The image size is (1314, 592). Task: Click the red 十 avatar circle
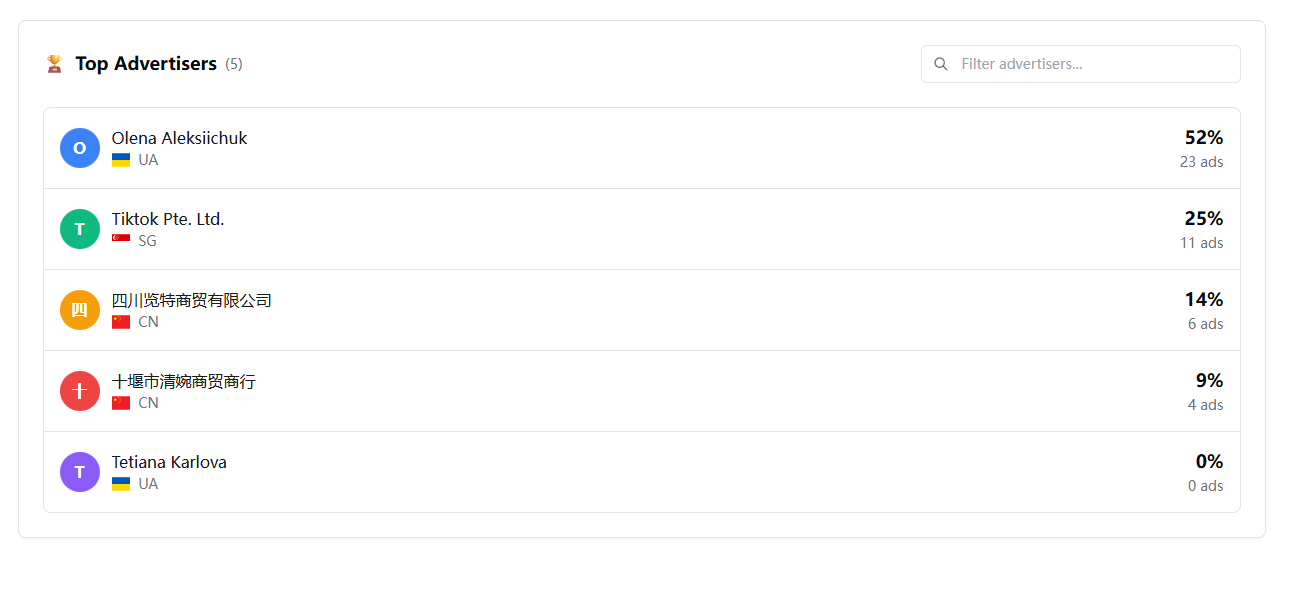coord(80,391)
